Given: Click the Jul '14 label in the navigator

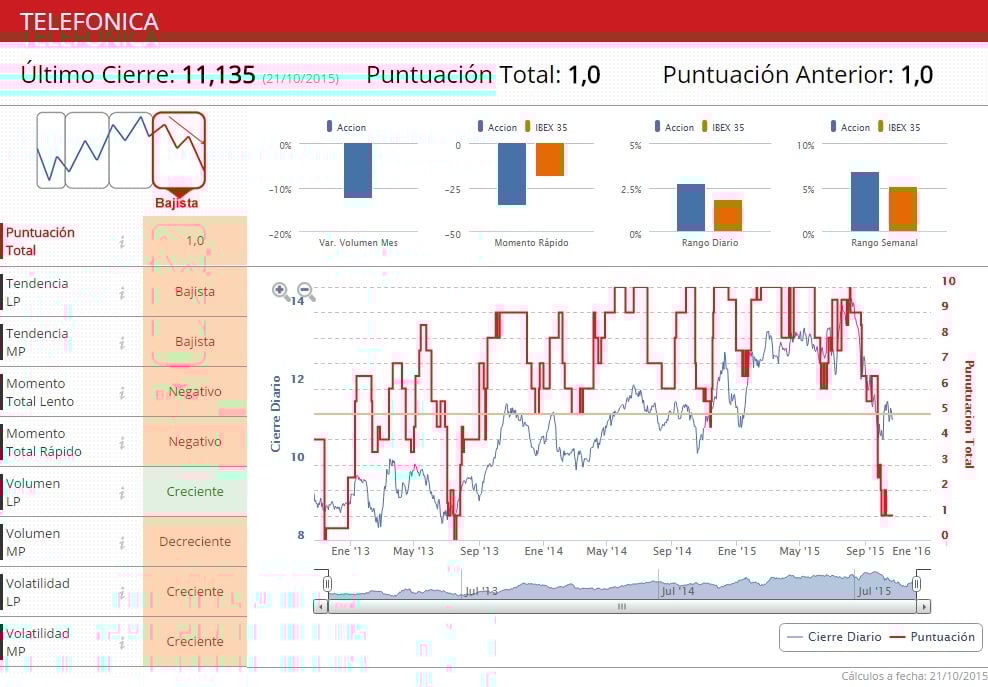Looking at the screenshot, I should tap(677, 591).
